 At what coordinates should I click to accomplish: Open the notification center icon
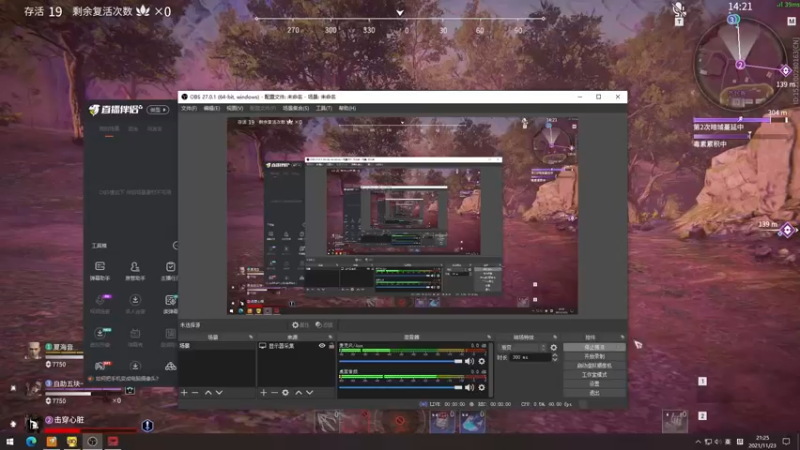point(786,441)
